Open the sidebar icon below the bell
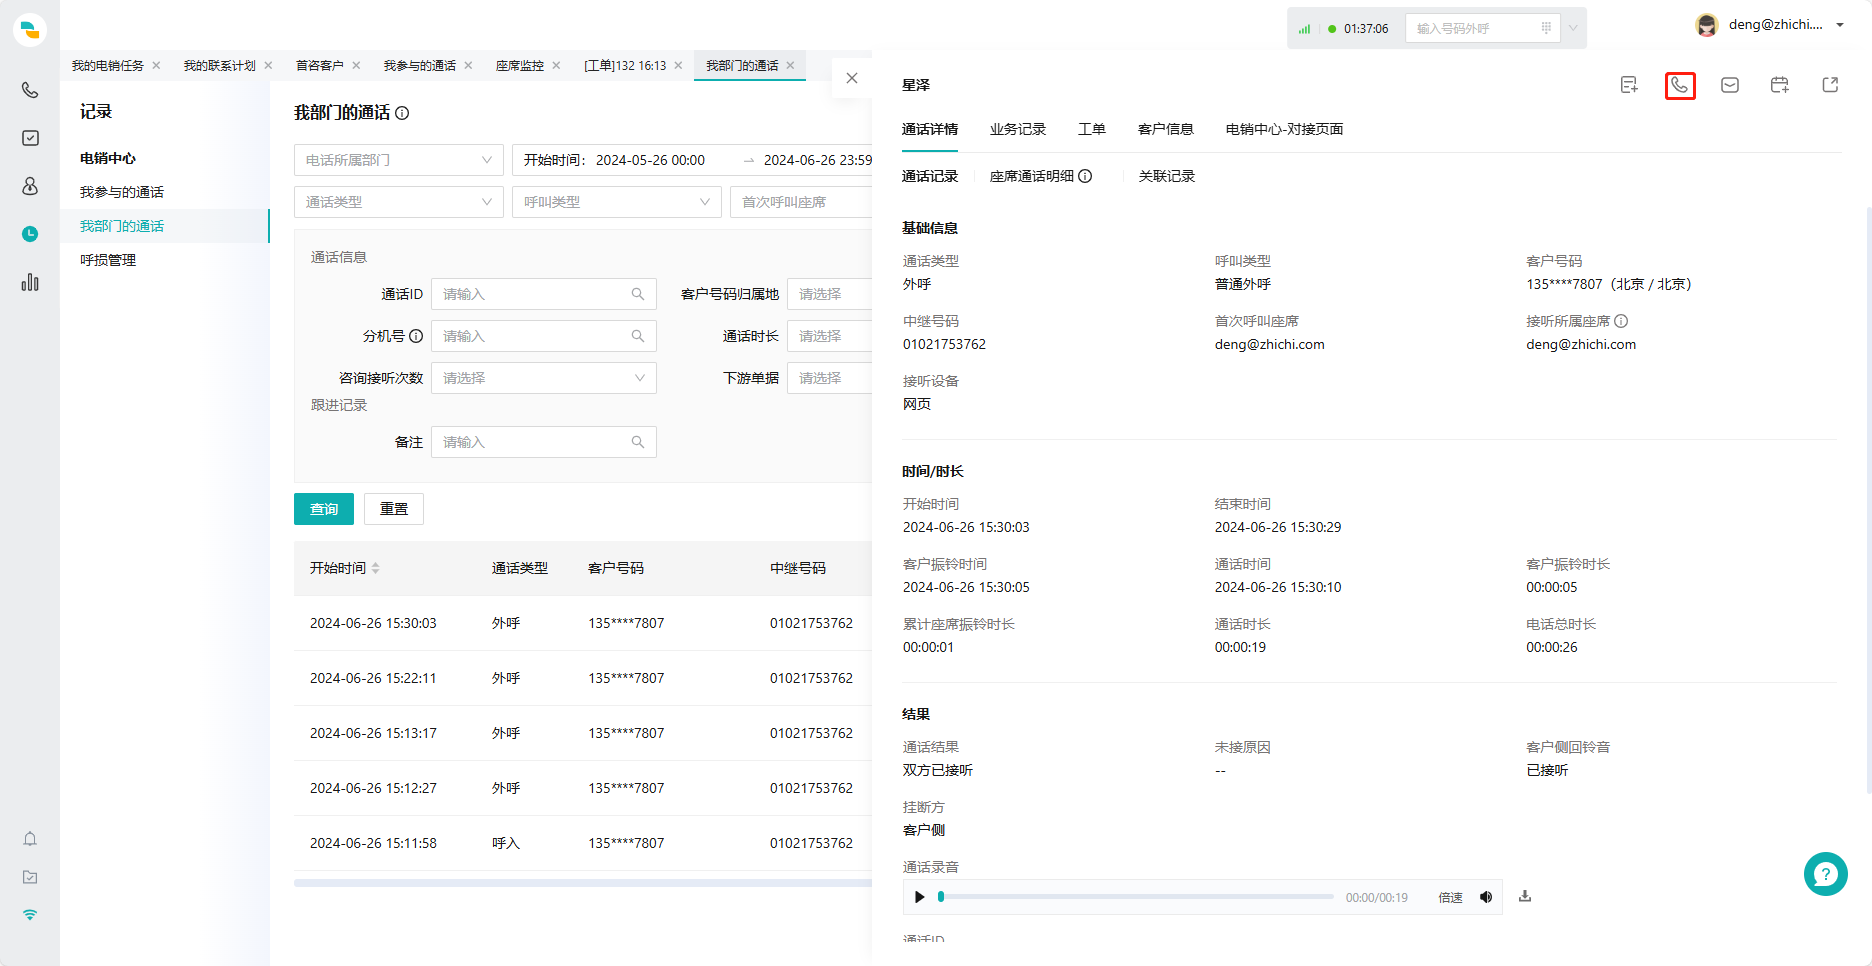This screenshot has height=966, width=1872. point(30,877)
